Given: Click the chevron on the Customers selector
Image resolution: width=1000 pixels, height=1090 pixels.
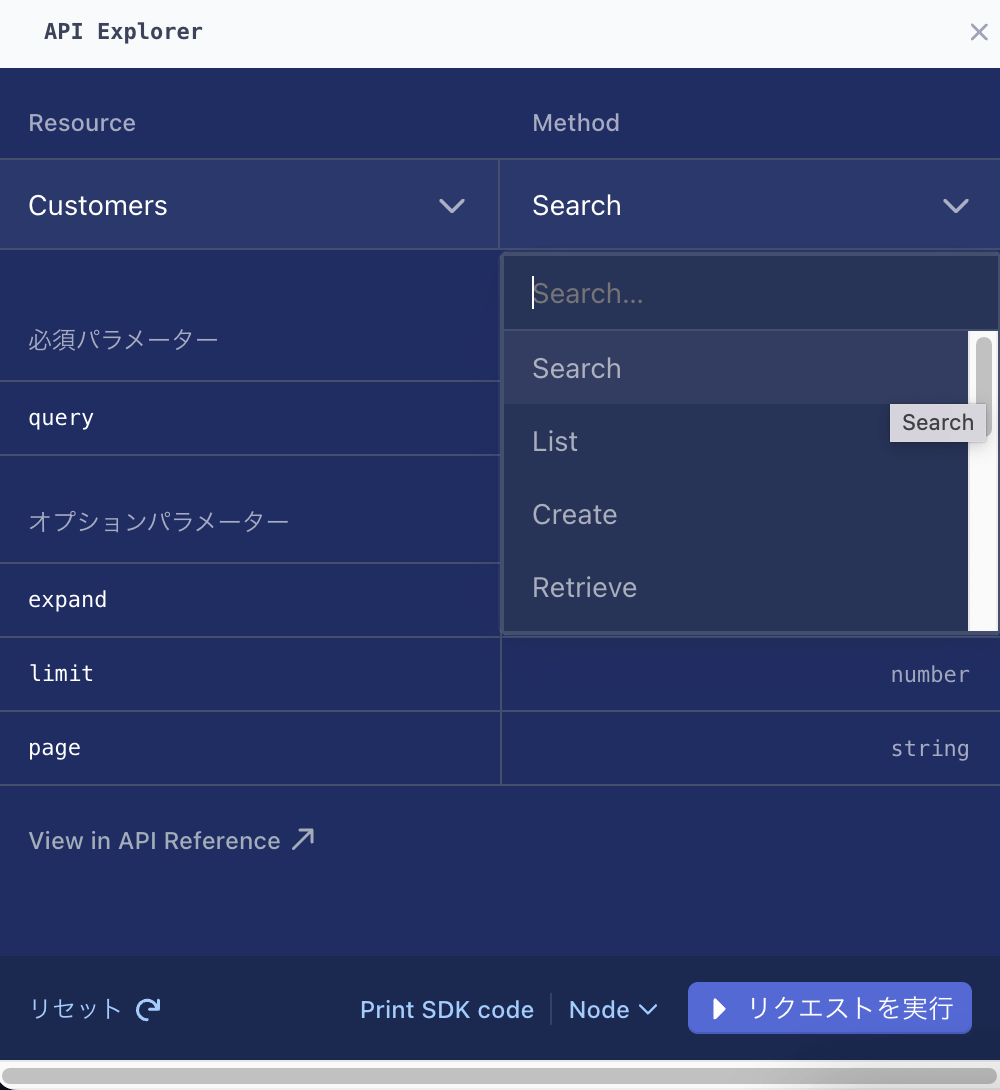Looking at the screenshot, I should (x=451, y=206).
